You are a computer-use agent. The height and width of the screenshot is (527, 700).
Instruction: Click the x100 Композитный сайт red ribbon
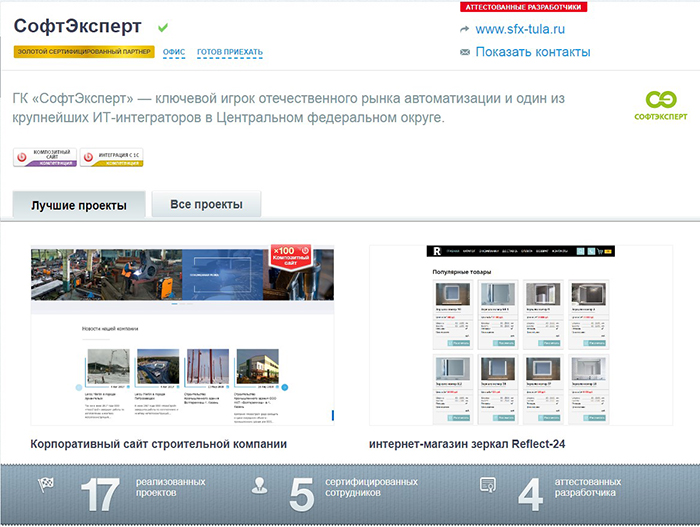click(291, 256)
